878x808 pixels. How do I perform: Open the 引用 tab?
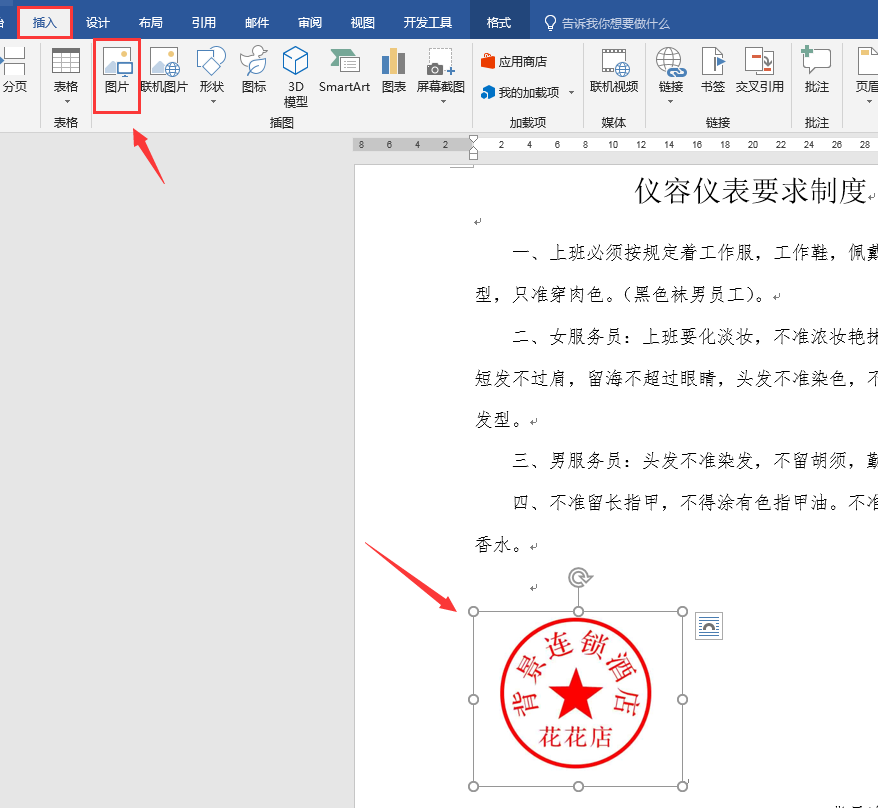coord(204,23)
